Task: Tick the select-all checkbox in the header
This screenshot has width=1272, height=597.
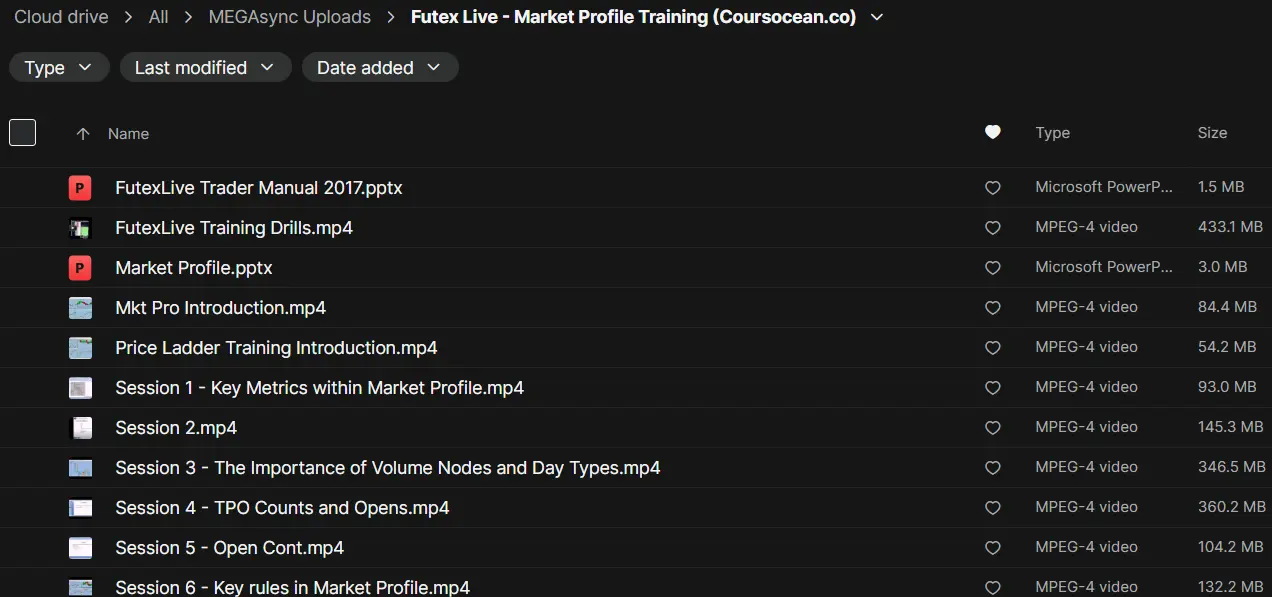Action: (22, 132)
